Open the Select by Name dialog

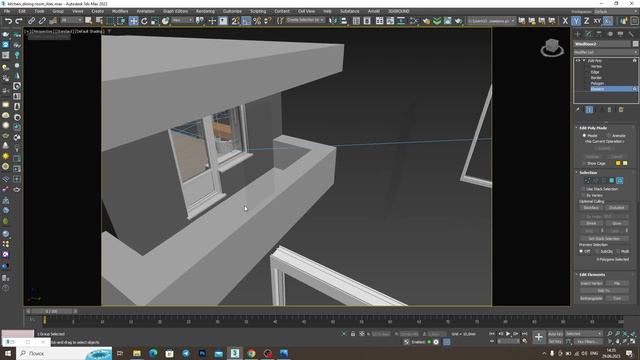[99, 21]
